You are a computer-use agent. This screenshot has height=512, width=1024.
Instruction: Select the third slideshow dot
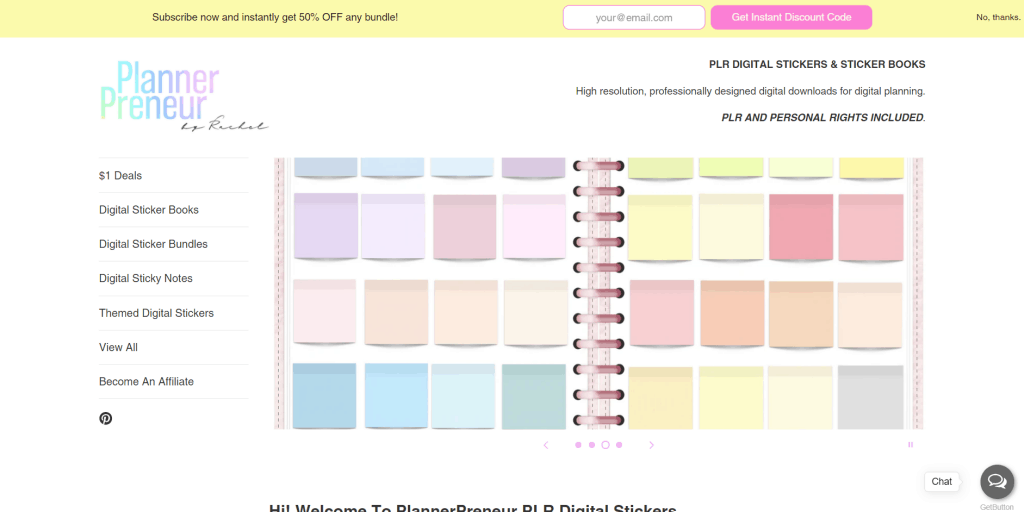(605, 445)
